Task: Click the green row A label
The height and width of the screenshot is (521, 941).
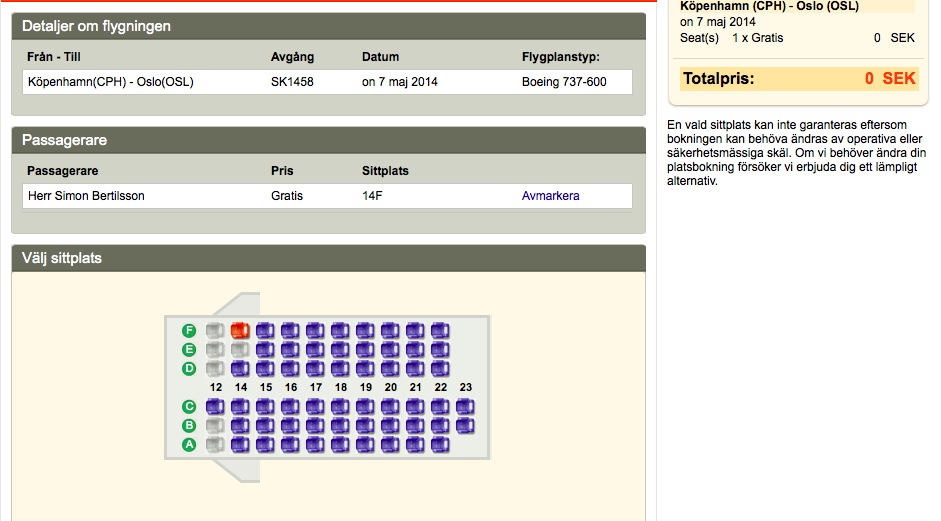Action: pos(189,445)
